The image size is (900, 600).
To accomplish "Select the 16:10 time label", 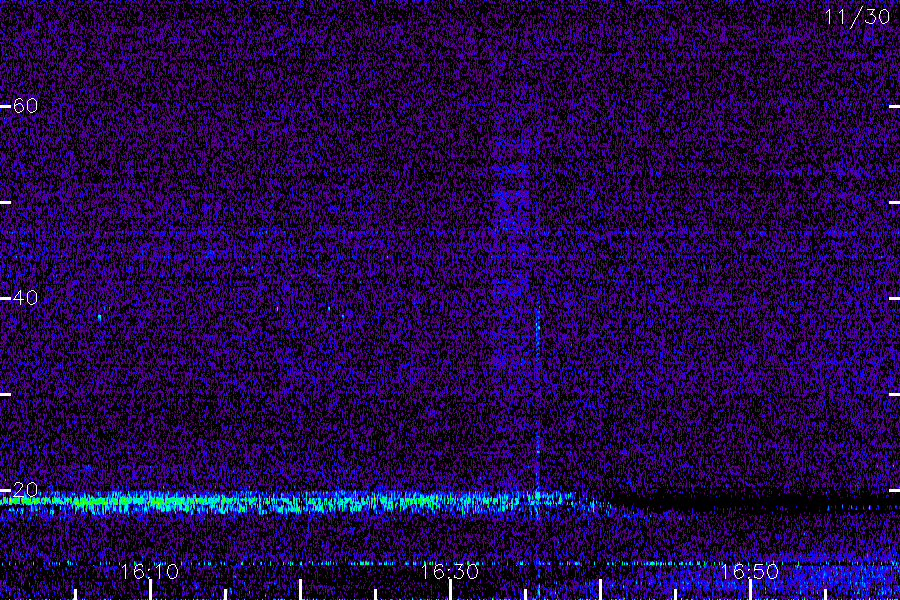I will (x=150, y=571).
